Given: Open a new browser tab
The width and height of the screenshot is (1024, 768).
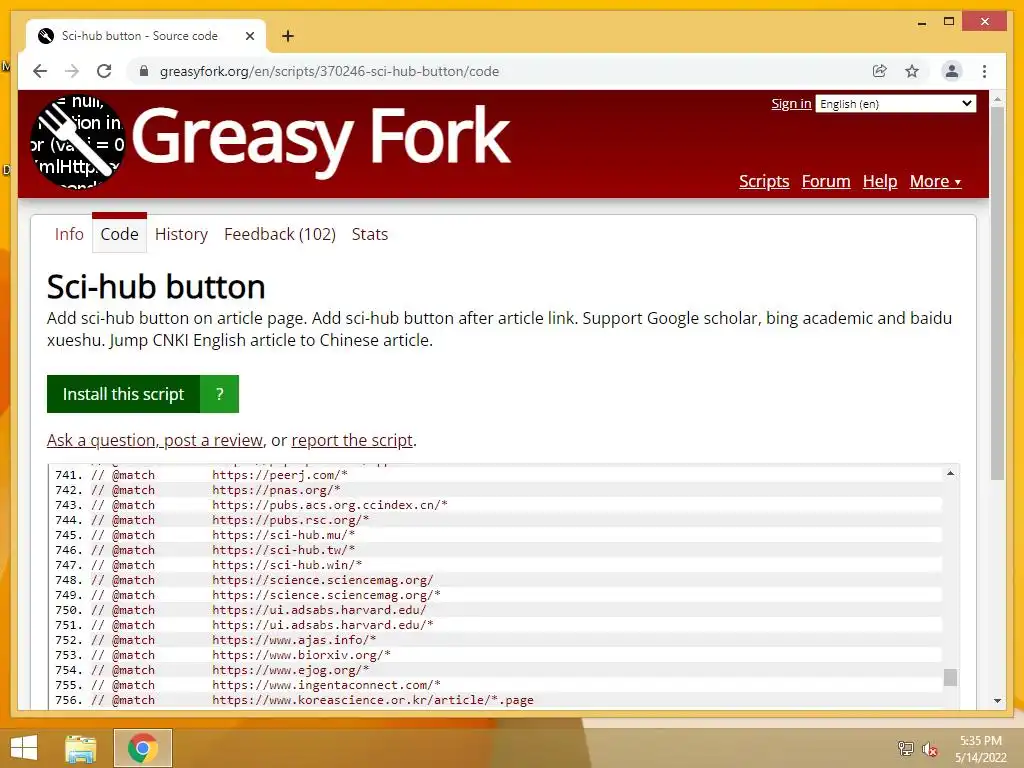Looking at the screenshot, I should pos(287,36).
